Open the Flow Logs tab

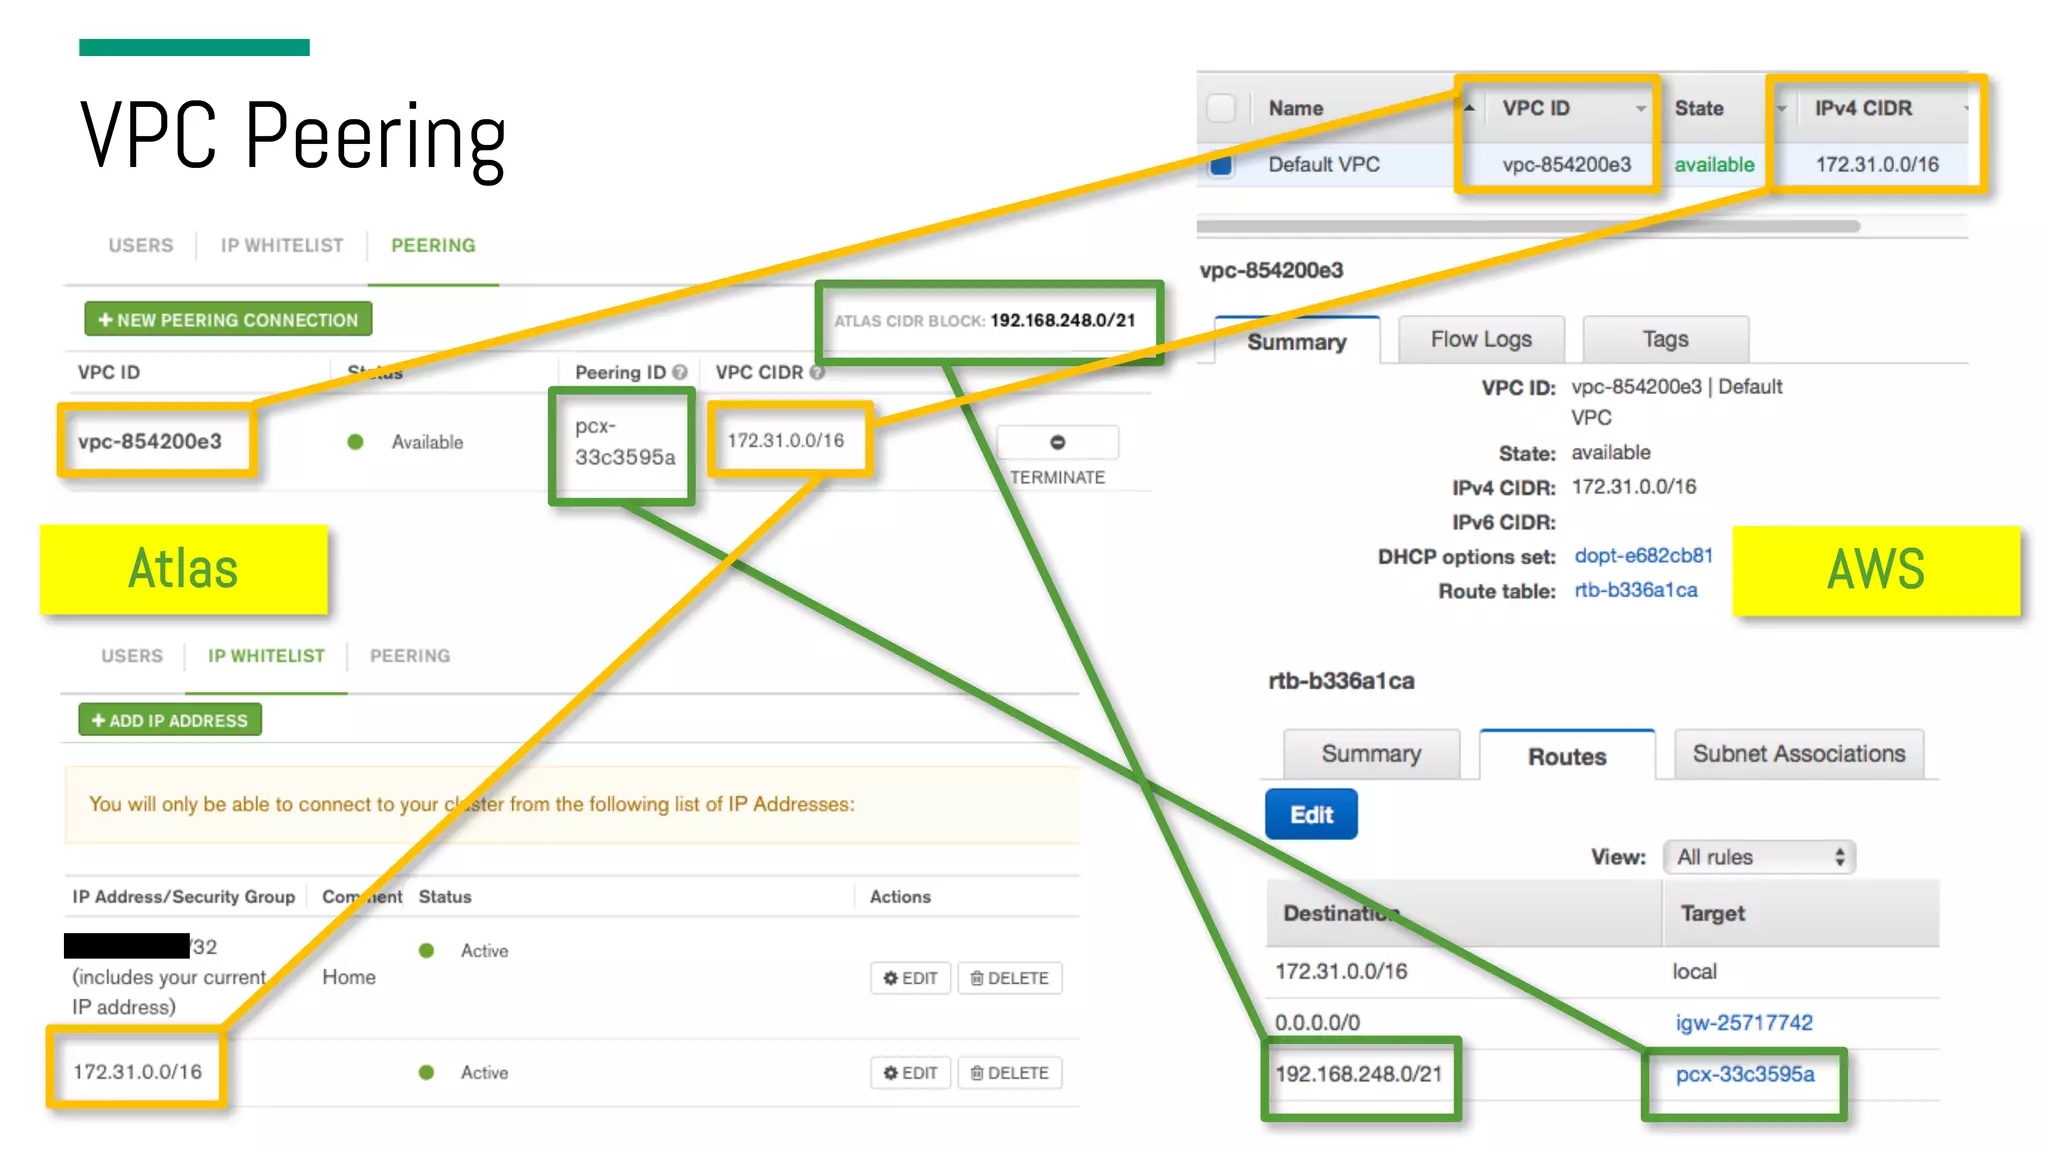point(1481,339)
